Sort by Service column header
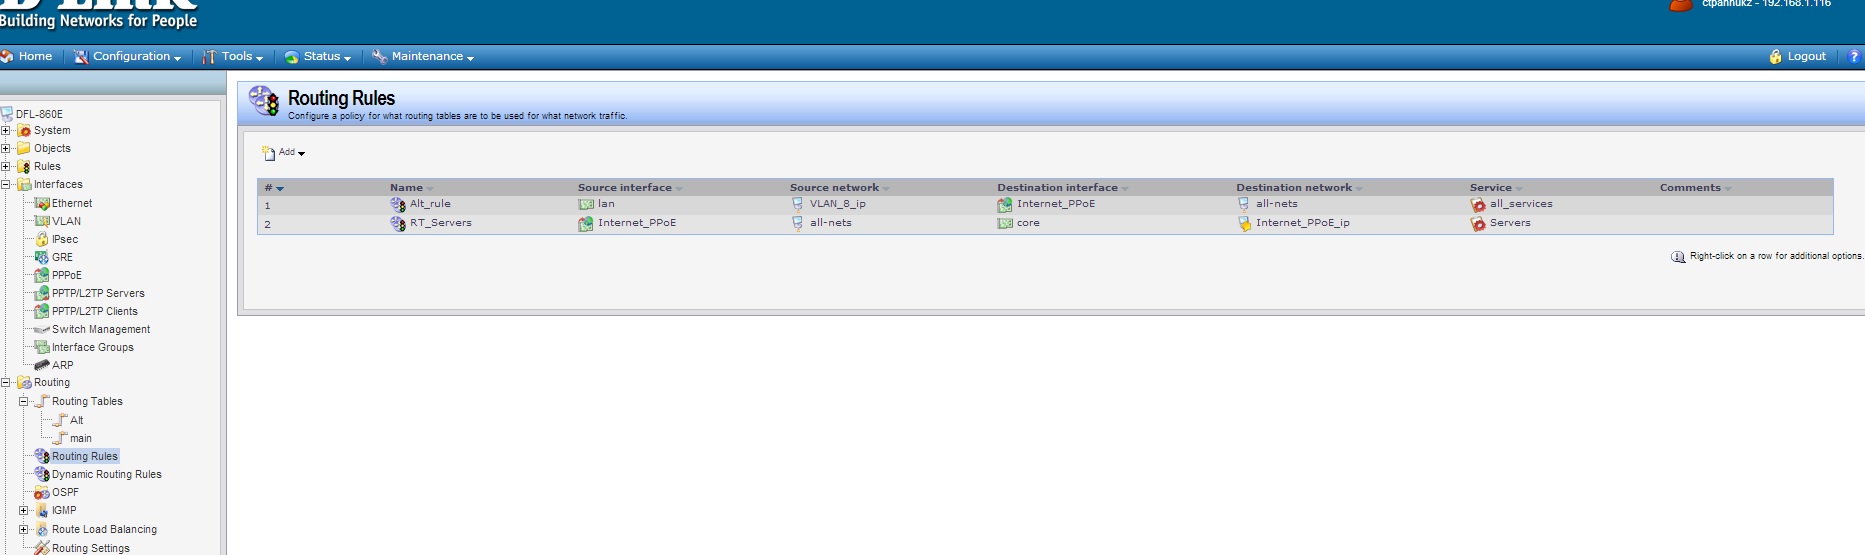Image resolution: width=1865 pixels, height=555 pixels. pyautogui.click(x=1495, y=188)
